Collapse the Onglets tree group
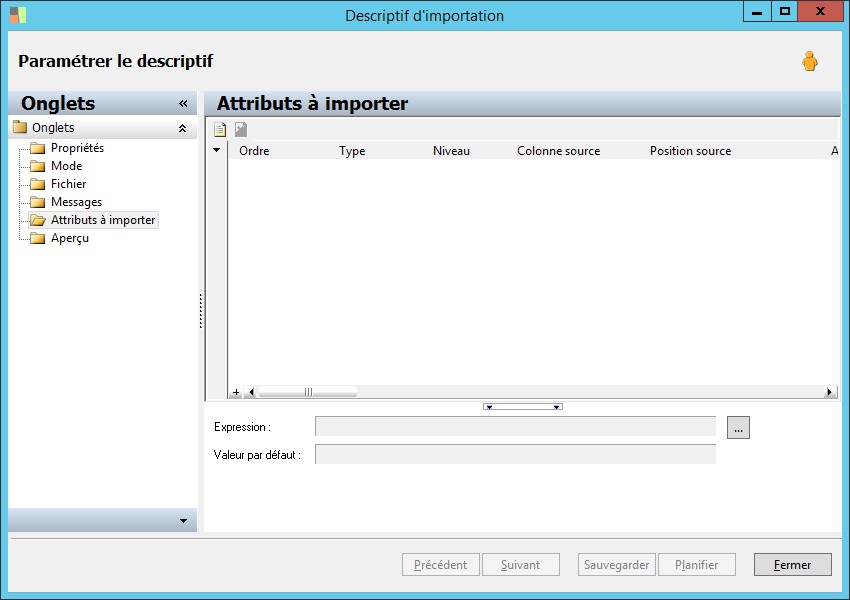This screenshot has width=850, height=600. (183, 128)
